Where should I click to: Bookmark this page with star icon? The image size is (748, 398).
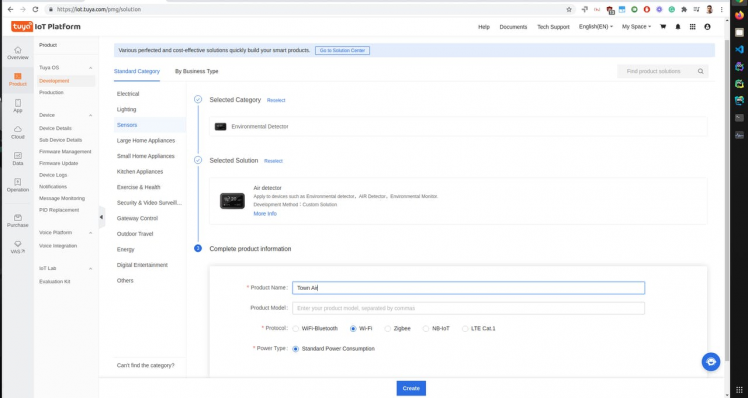[569, 9]
